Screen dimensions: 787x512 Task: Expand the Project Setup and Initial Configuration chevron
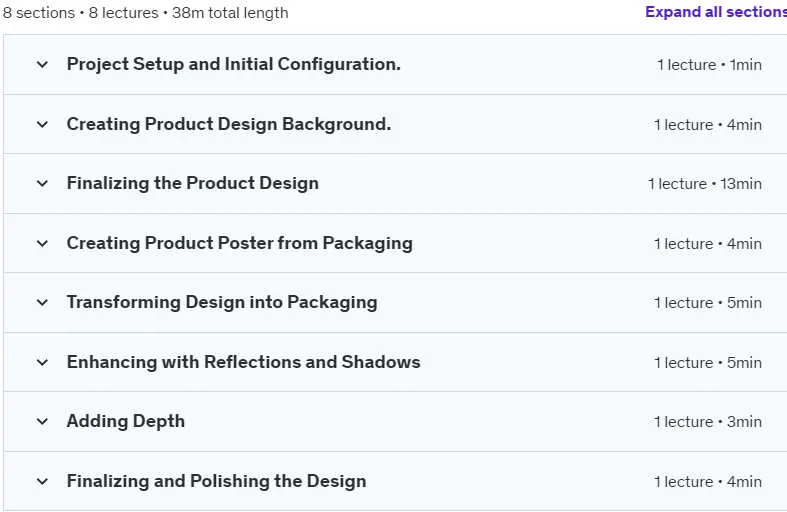[x=43, y=65]
